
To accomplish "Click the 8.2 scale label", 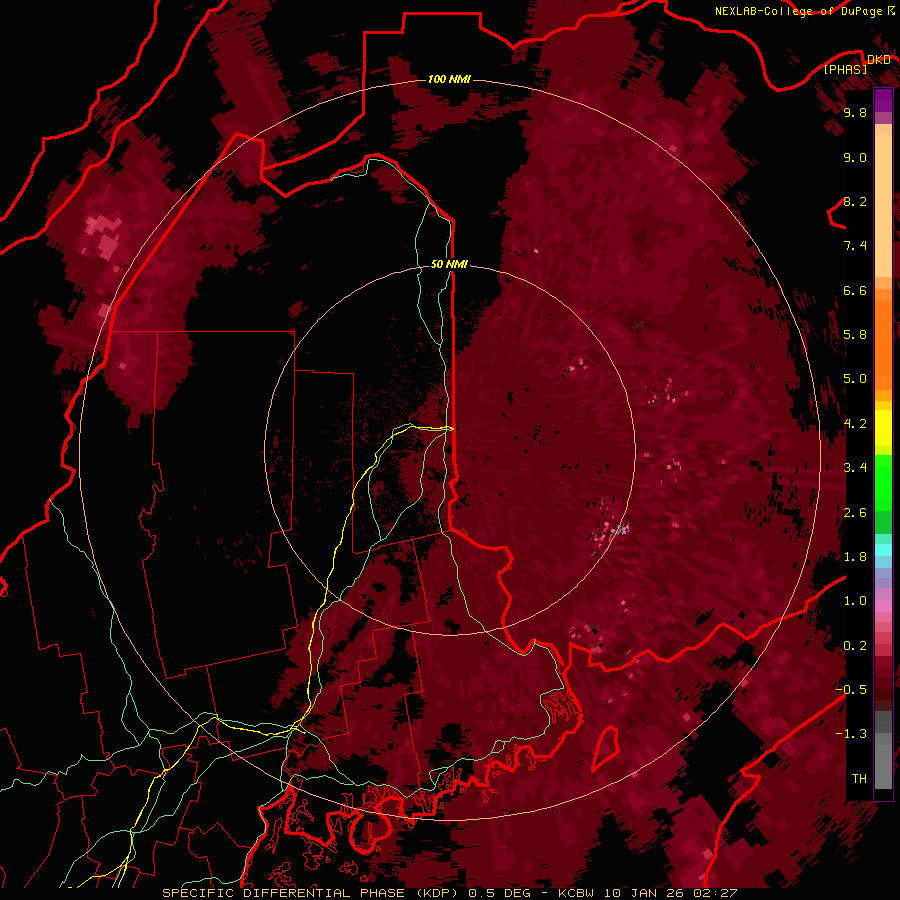I will tap(855, 201).
